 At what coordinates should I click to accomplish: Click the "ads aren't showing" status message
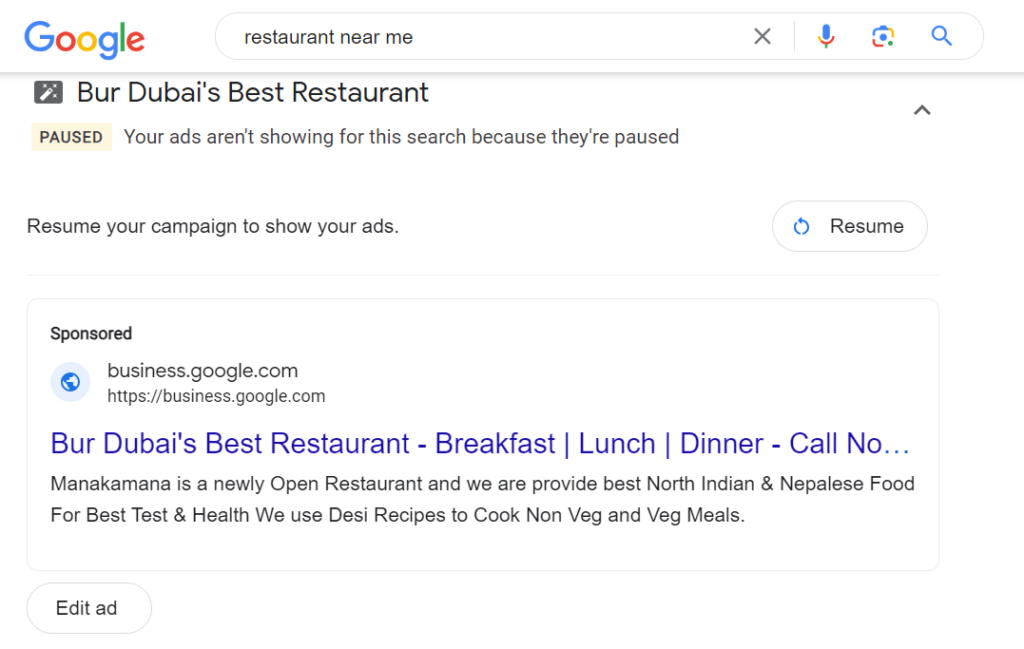click(x=401, y=137)
